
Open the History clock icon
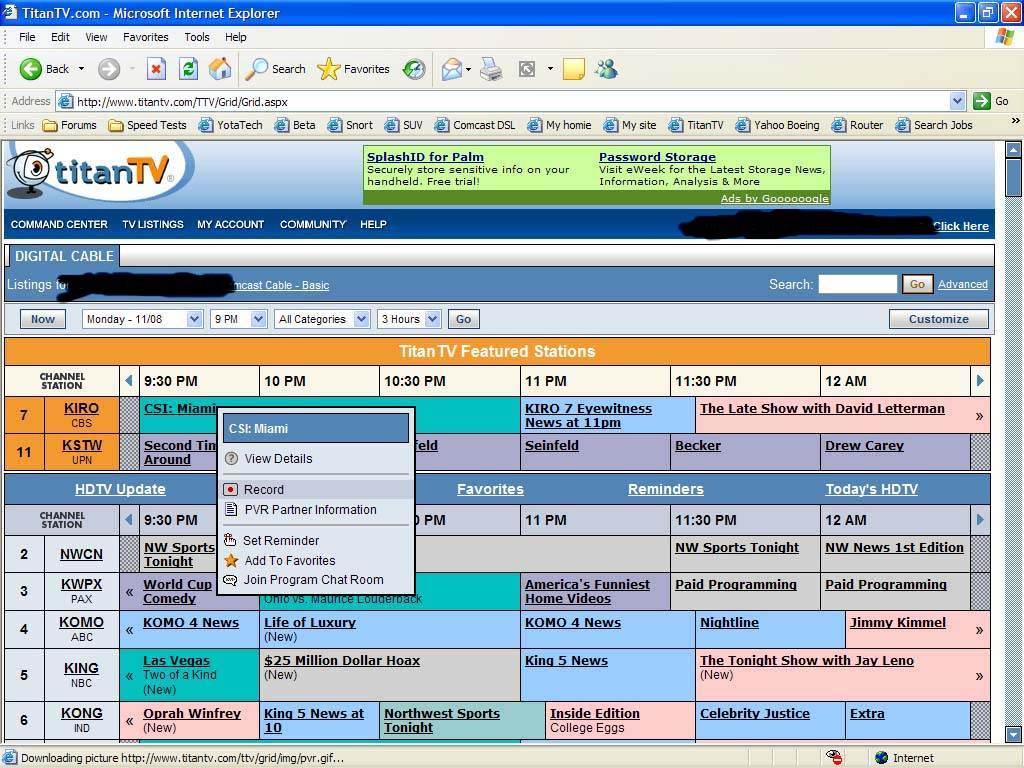click(x=413, y=69)
